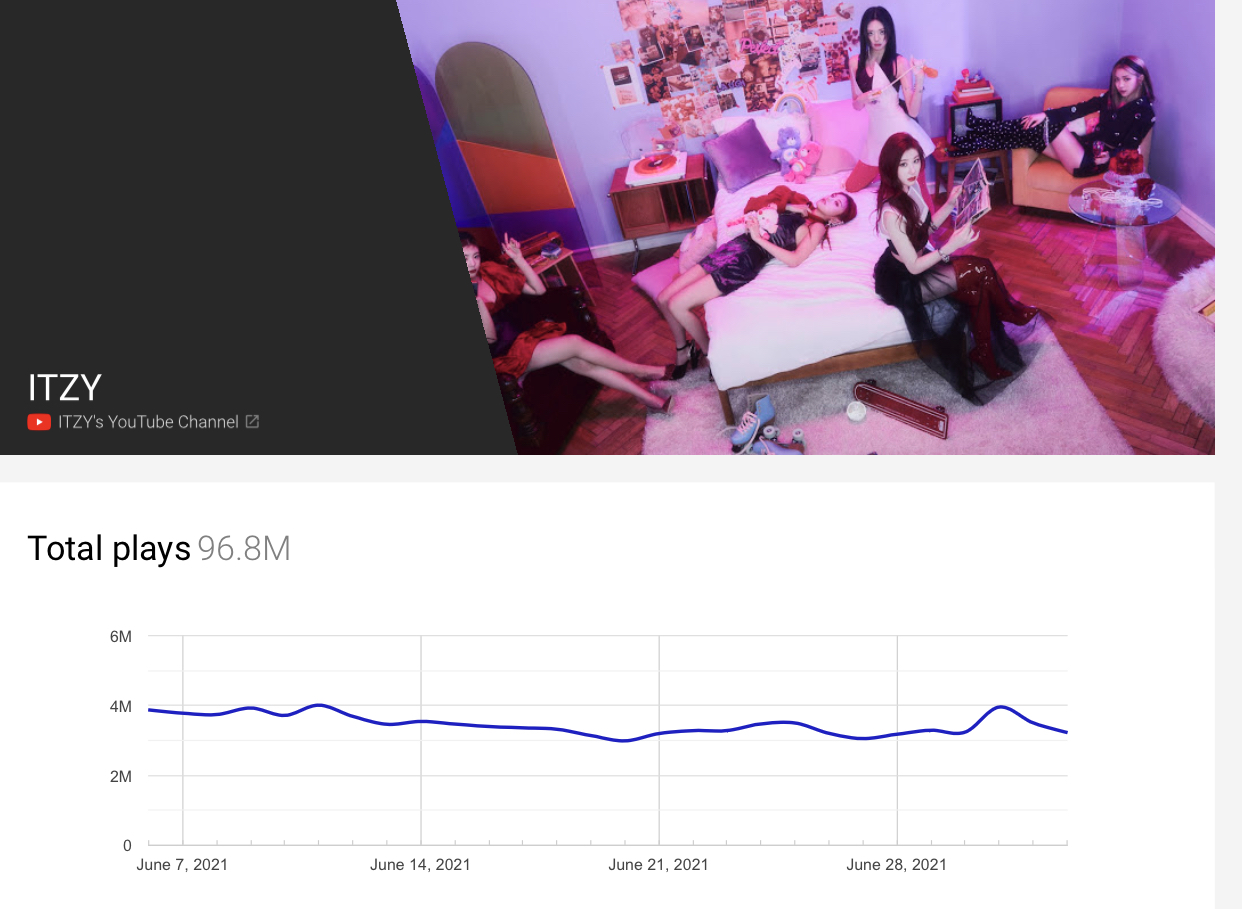
Task: Click the red YouTube logo icon
Action: [x=39, y=422]
